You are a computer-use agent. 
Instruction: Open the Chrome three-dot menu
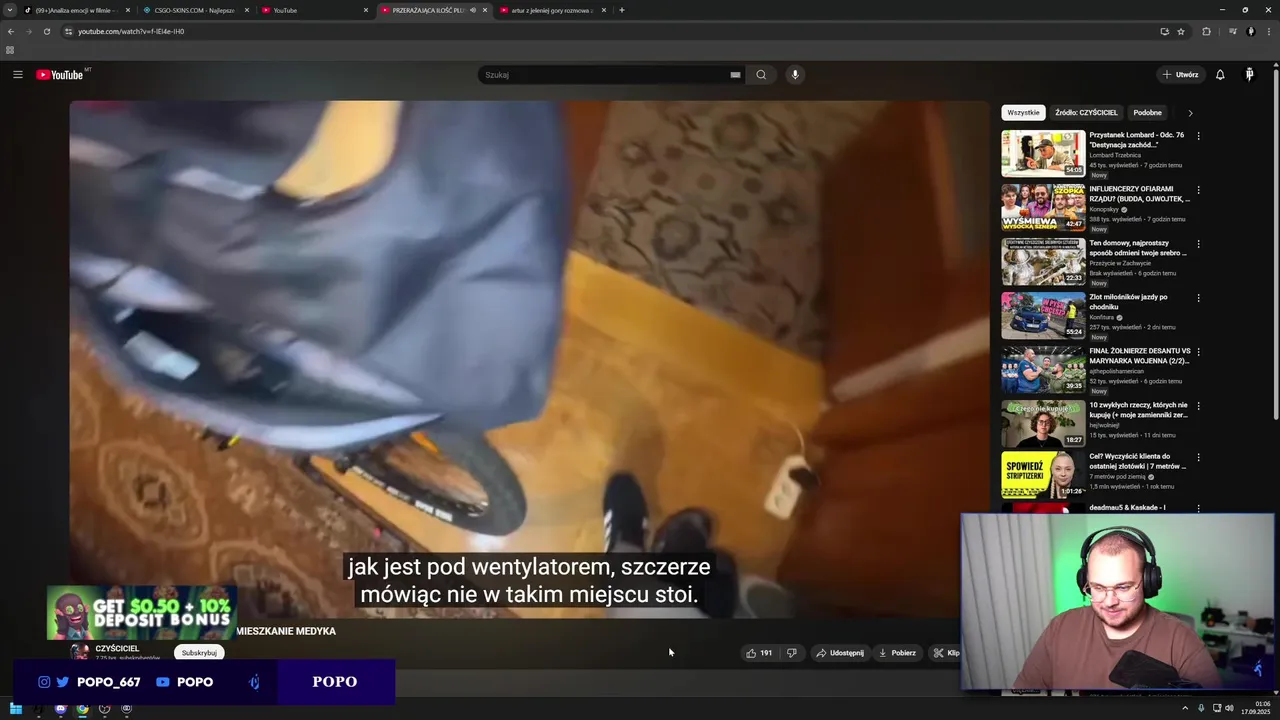[1268, 31]
